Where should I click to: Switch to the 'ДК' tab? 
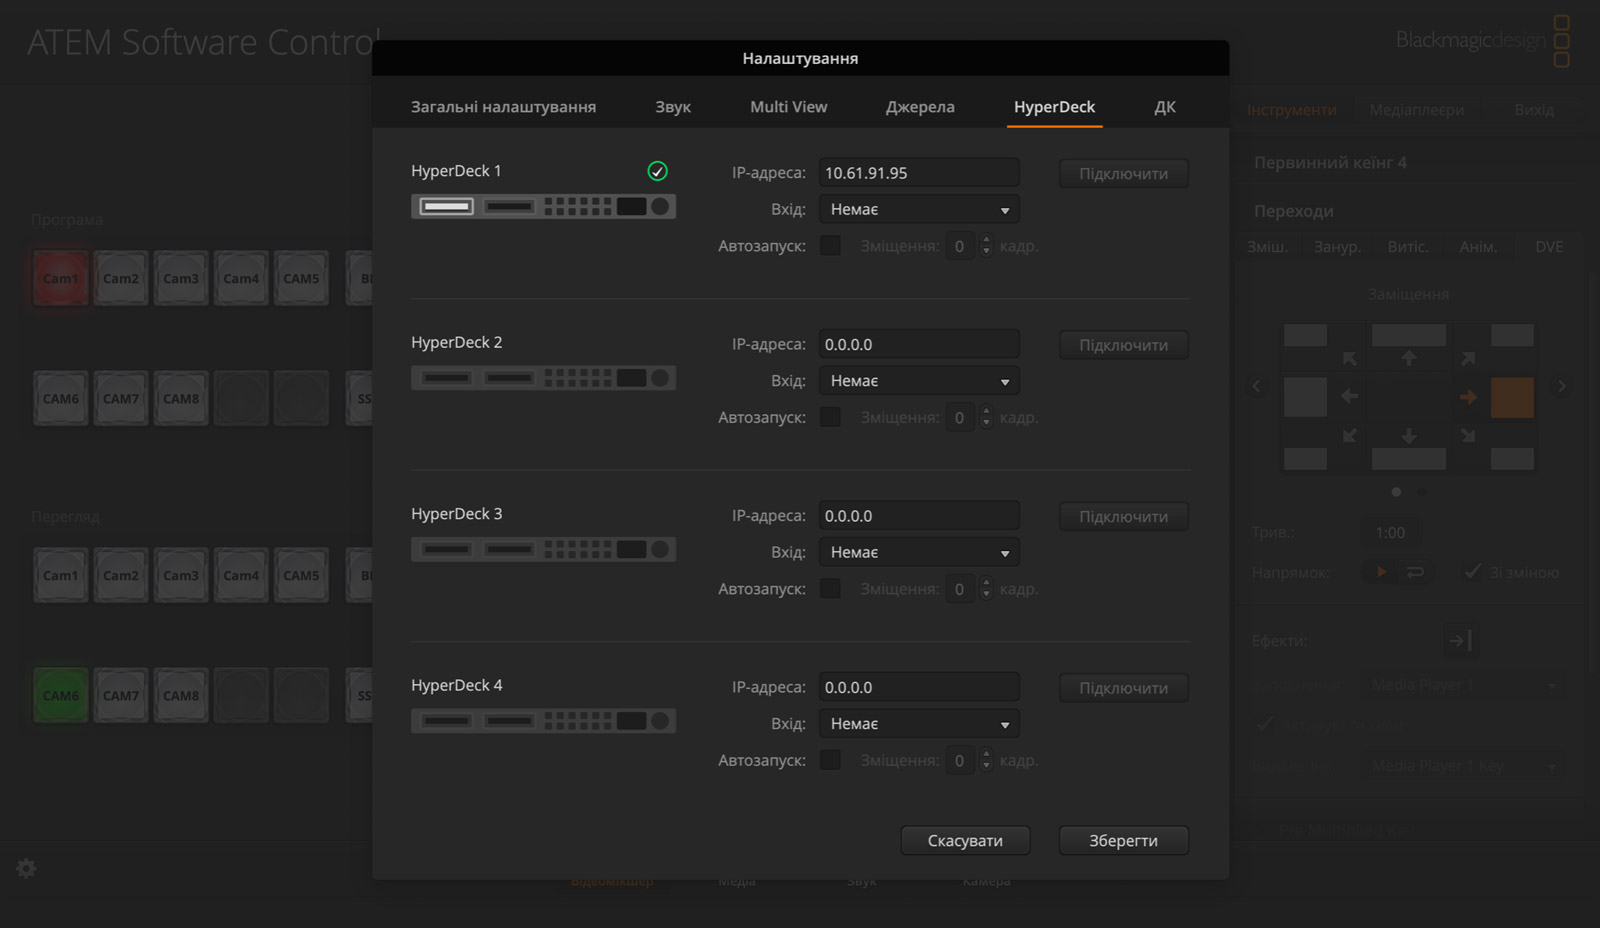tap(1165, 107)
